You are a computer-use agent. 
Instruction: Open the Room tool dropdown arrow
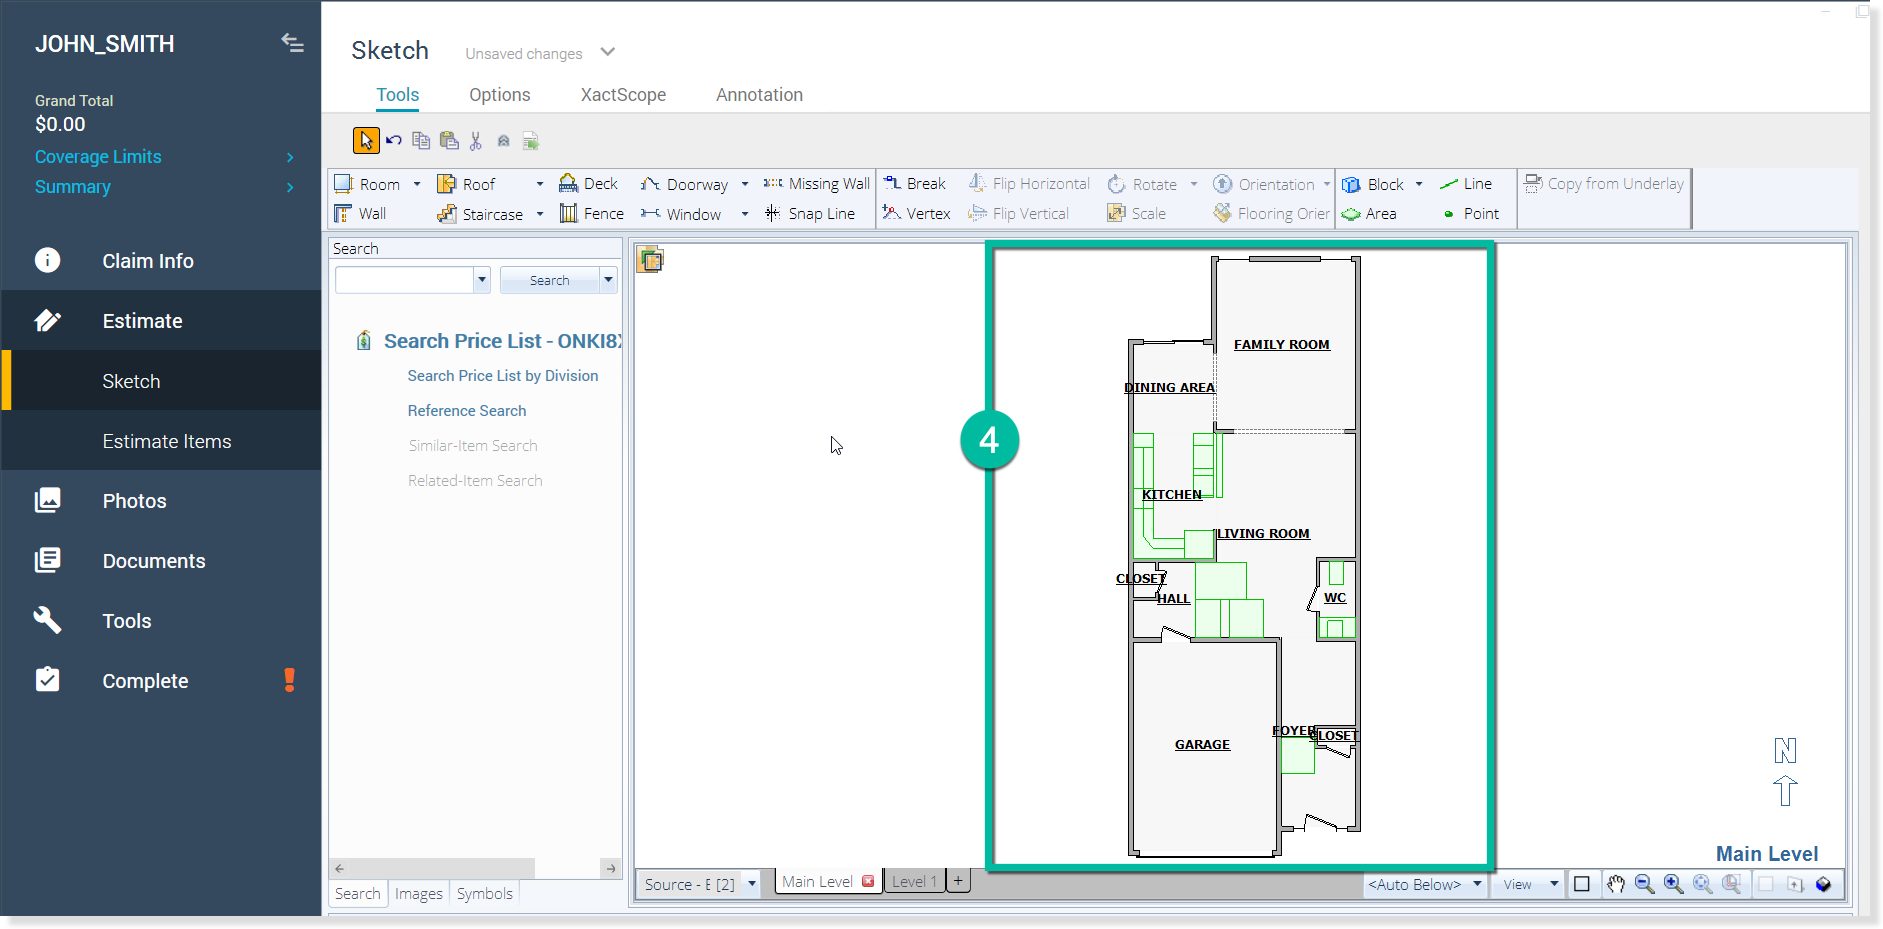417,184
